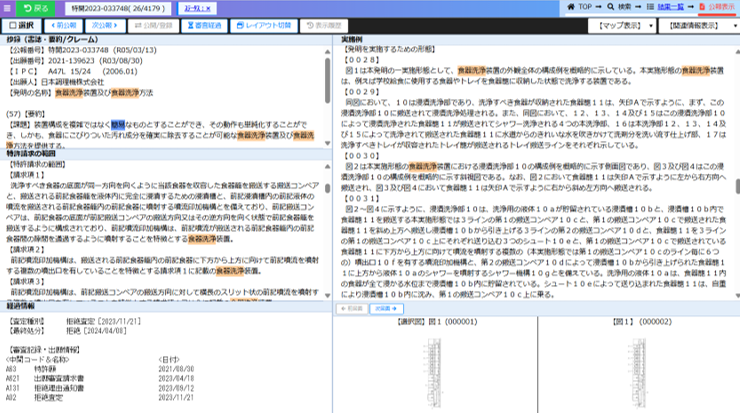Image resolution: width=740 pixels, height=413 pixels.
Task: Click the green 戻る back button
Action: click(36, 8)
